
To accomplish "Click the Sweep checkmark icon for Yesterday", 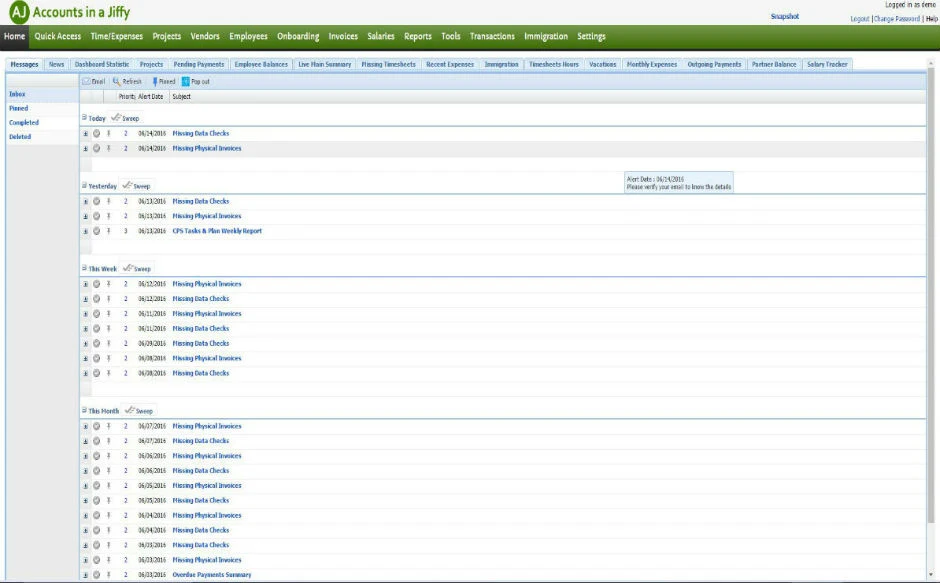I will [127, 185].
